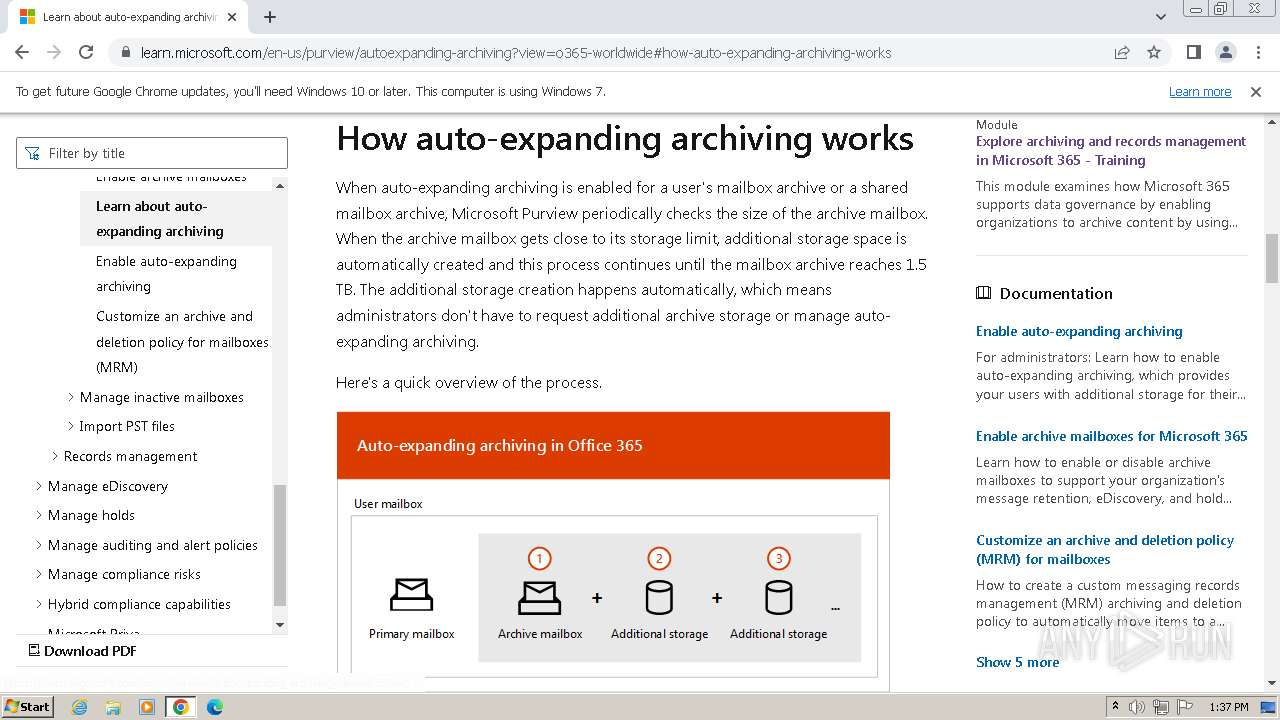The image size is (1280, 720).
Task: Open 'Customize an archive and deletion policy (MRM)' link
Action: (1105, 550)
